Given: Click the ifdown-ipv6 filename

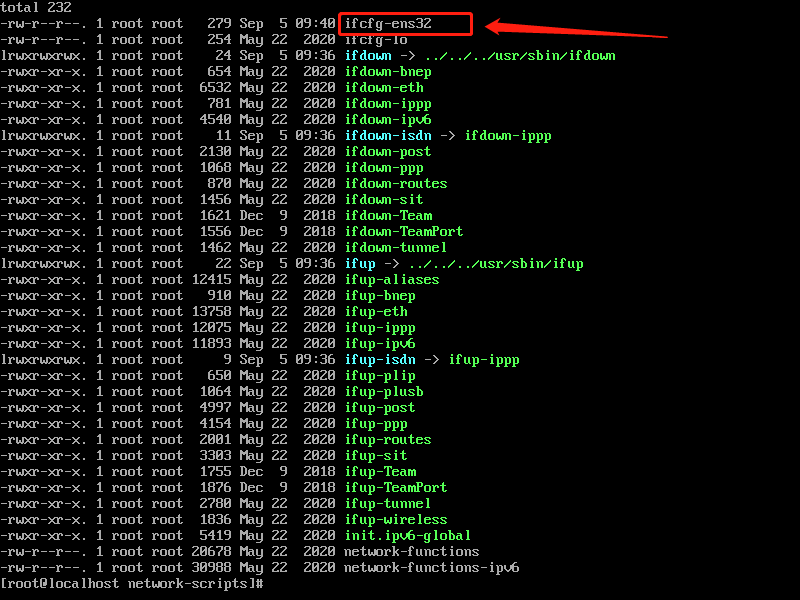Looking at the screenshot, I should click(388, 120).
